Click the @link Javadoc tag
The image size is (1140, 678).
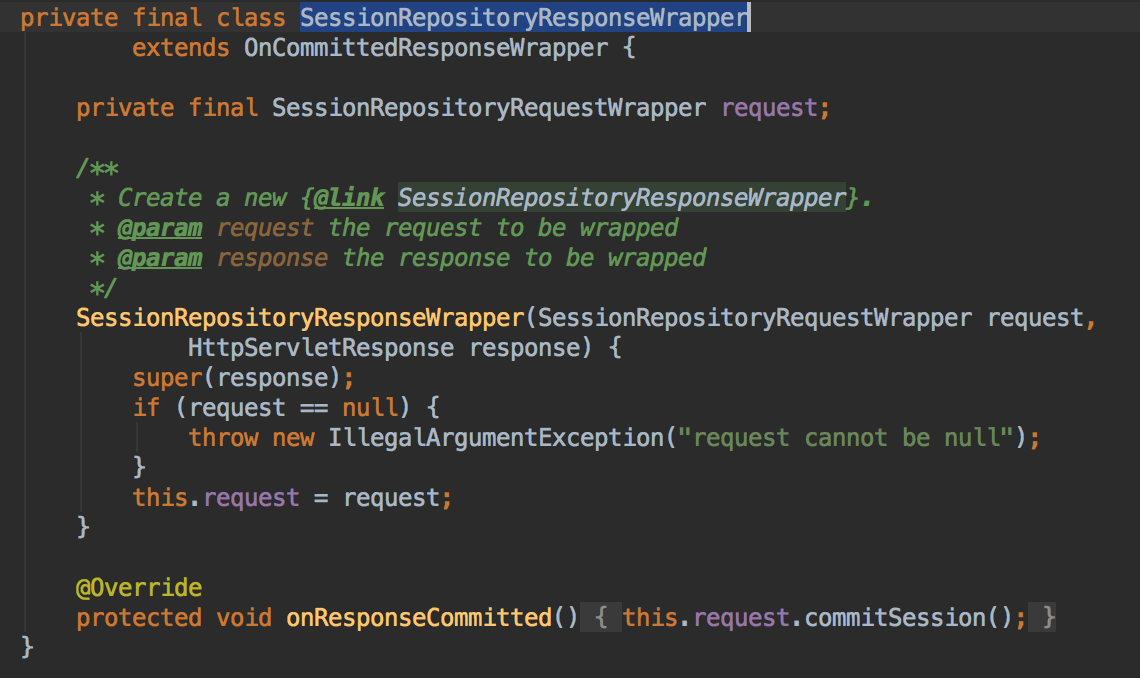[349, 198]
